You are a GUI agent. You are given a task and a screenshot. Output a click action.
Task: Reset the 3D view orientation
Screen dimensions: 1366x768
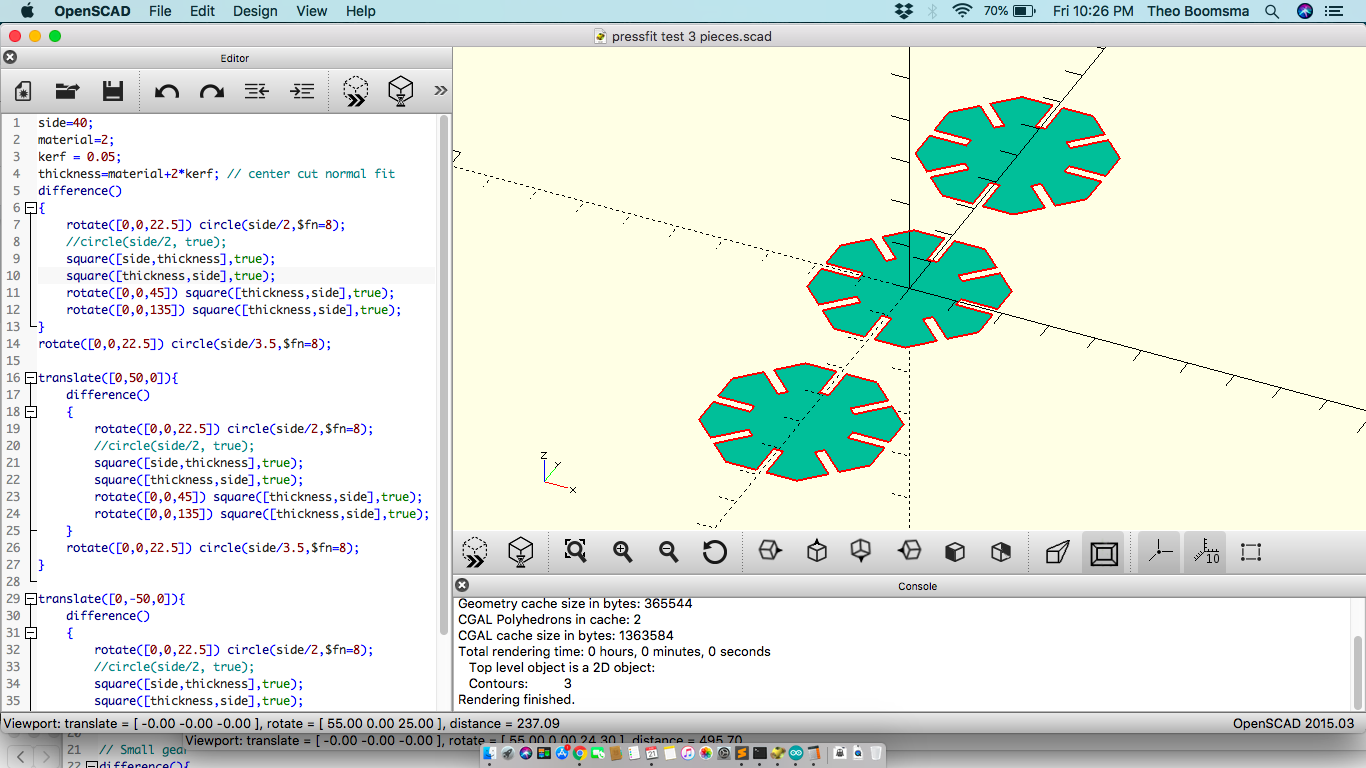(x=716, y=551)
